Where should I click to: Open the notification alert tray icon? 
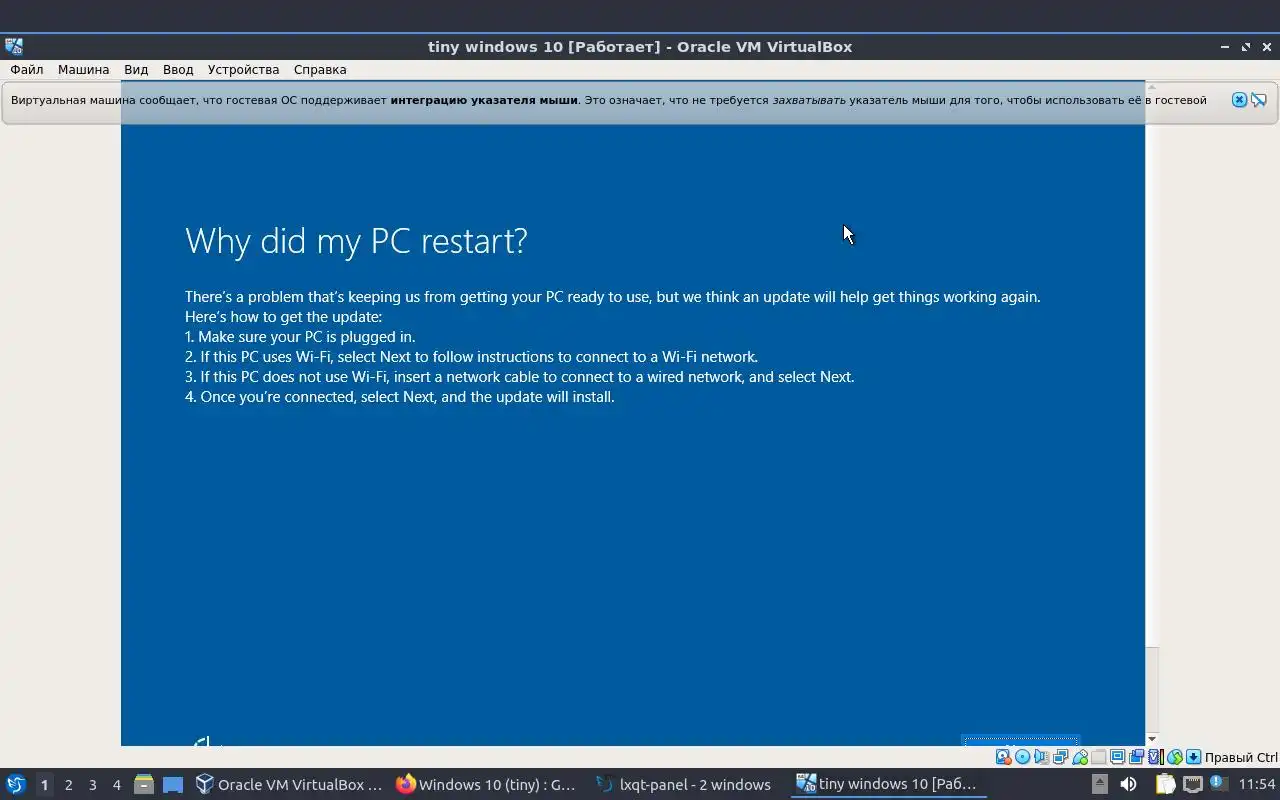coord(1218,783)
